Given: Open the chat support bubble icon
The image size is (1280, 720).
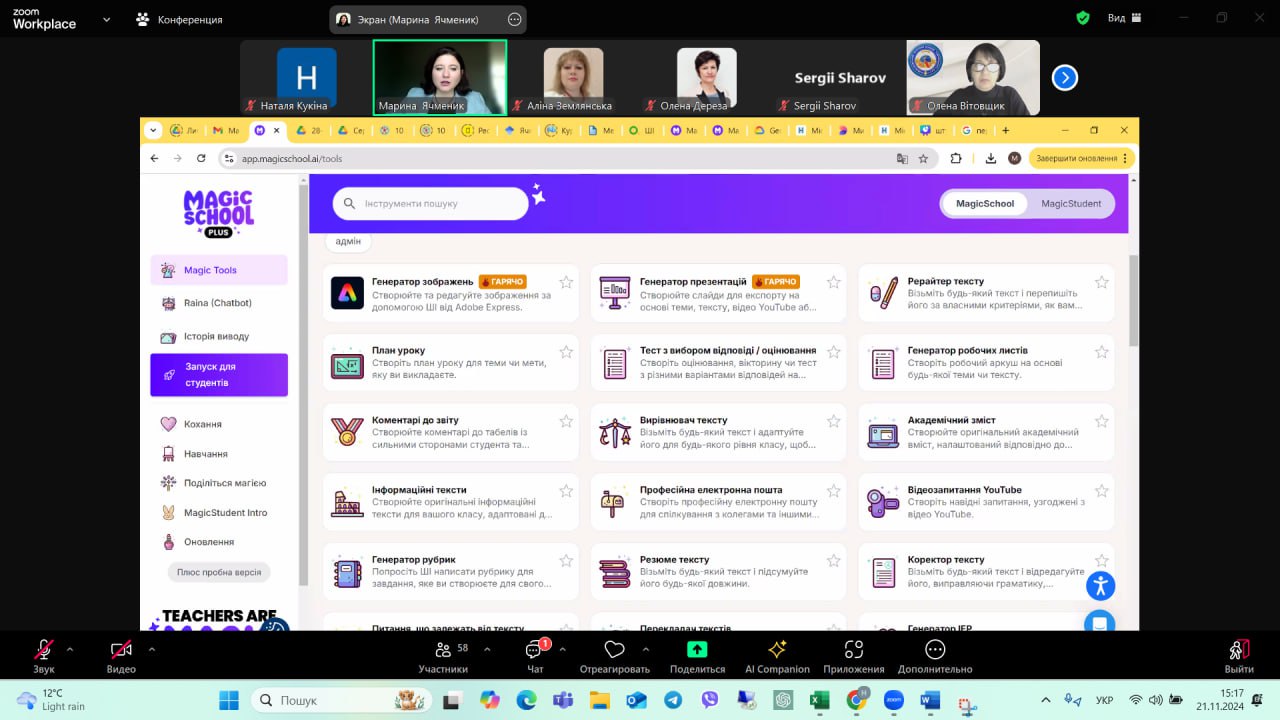Looking at the screenshot, I should pyautogui.click(x=1100, y=623).
